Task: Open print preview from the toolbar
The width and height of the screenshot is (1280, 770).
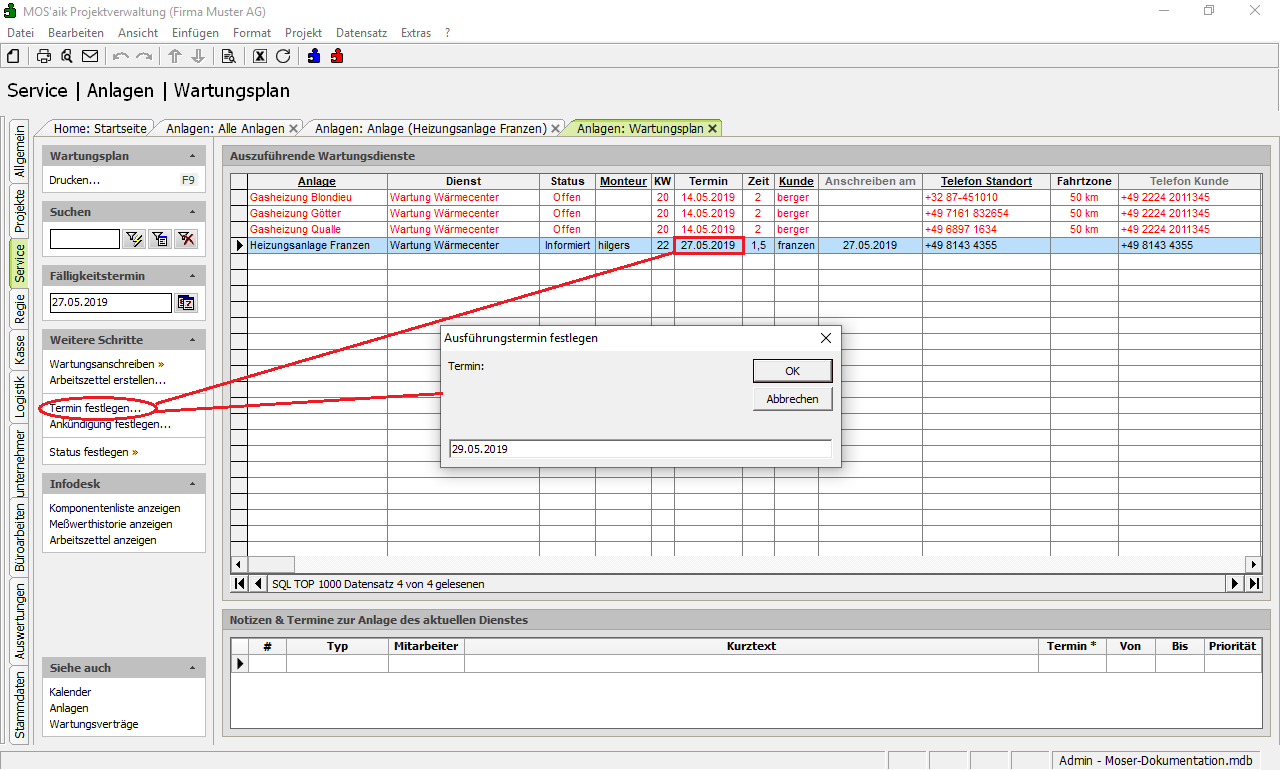Action: pos(67,56)
